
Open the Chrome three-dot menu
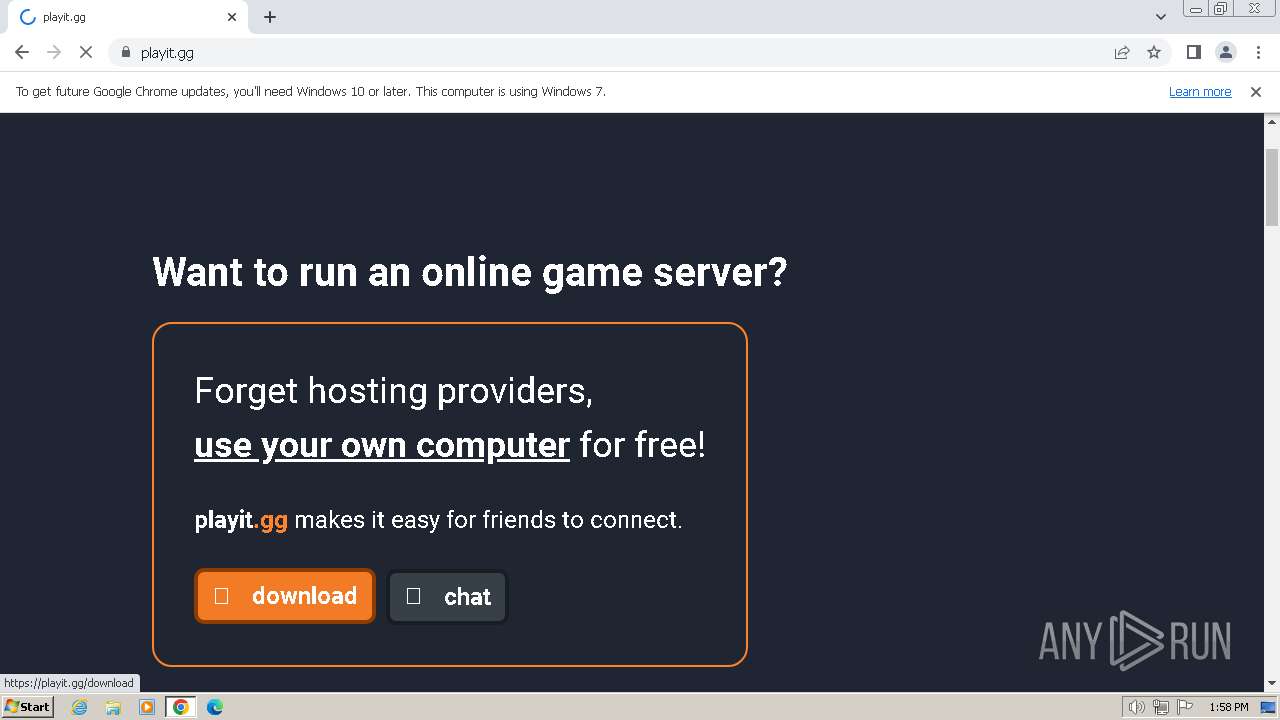pyautogui.click(x=1258, y=52)
